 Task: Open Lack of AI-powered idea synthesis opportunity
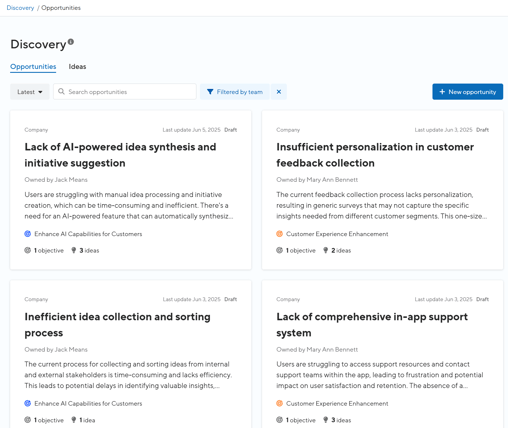click(120, 155)
